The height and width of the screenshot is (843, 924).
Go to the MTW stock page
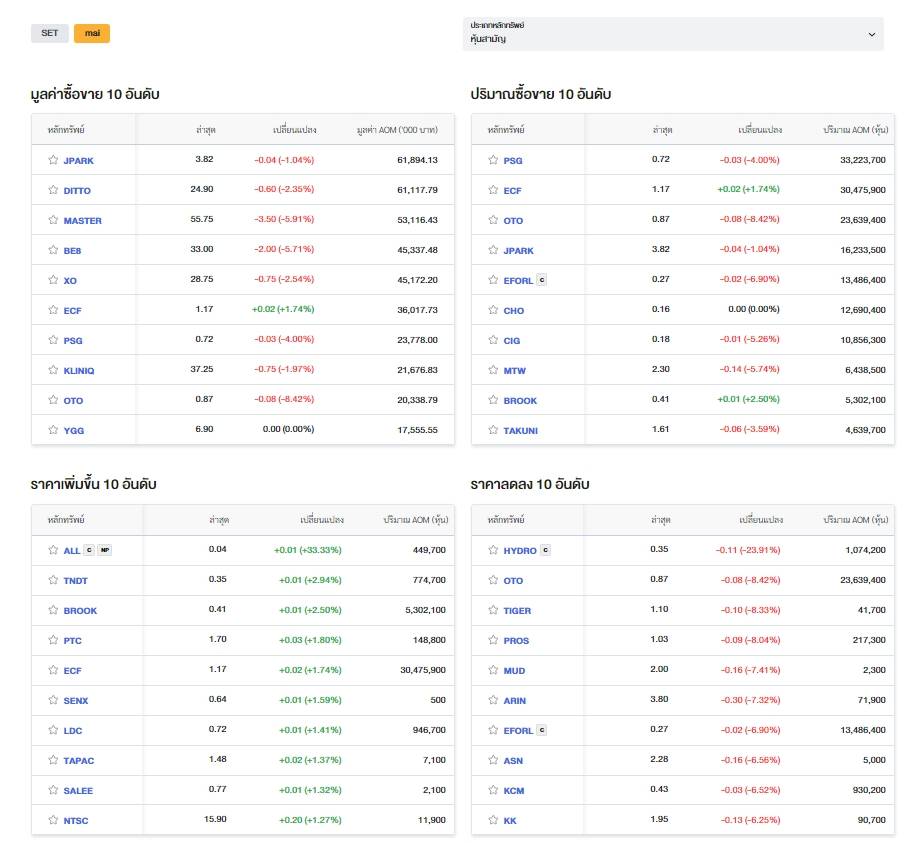click(x=514, y=371)
